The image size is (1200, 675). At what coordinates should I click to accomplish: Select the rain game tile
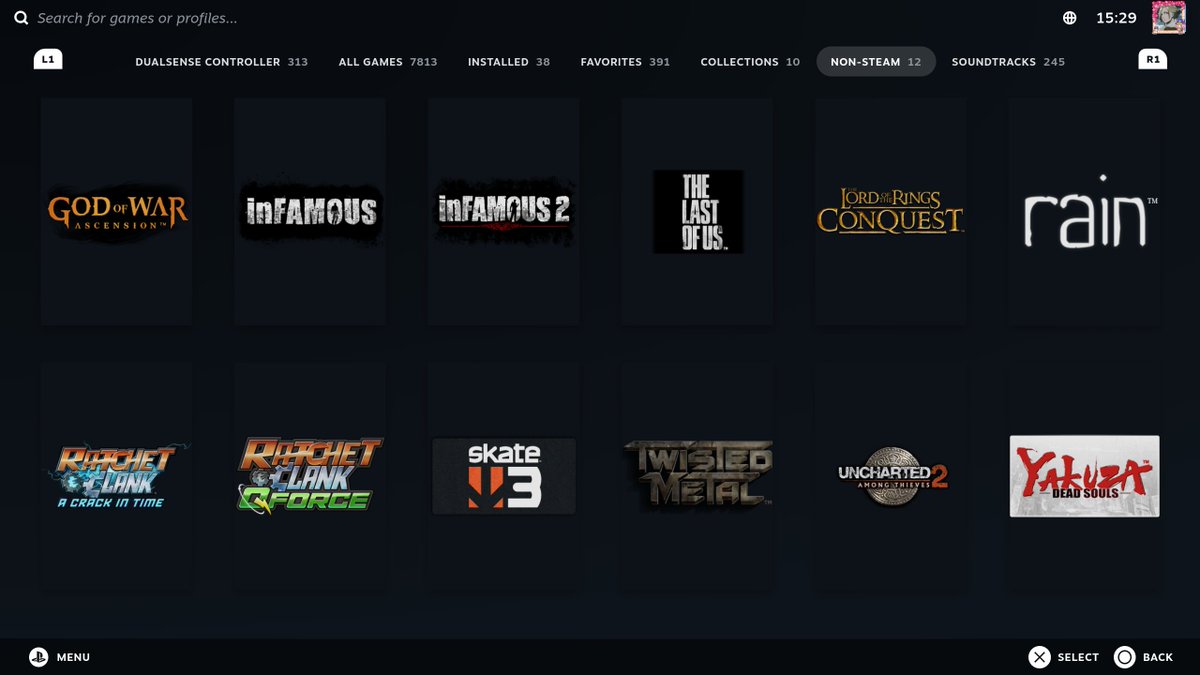pyautogui.click(x=1084, y=211)
